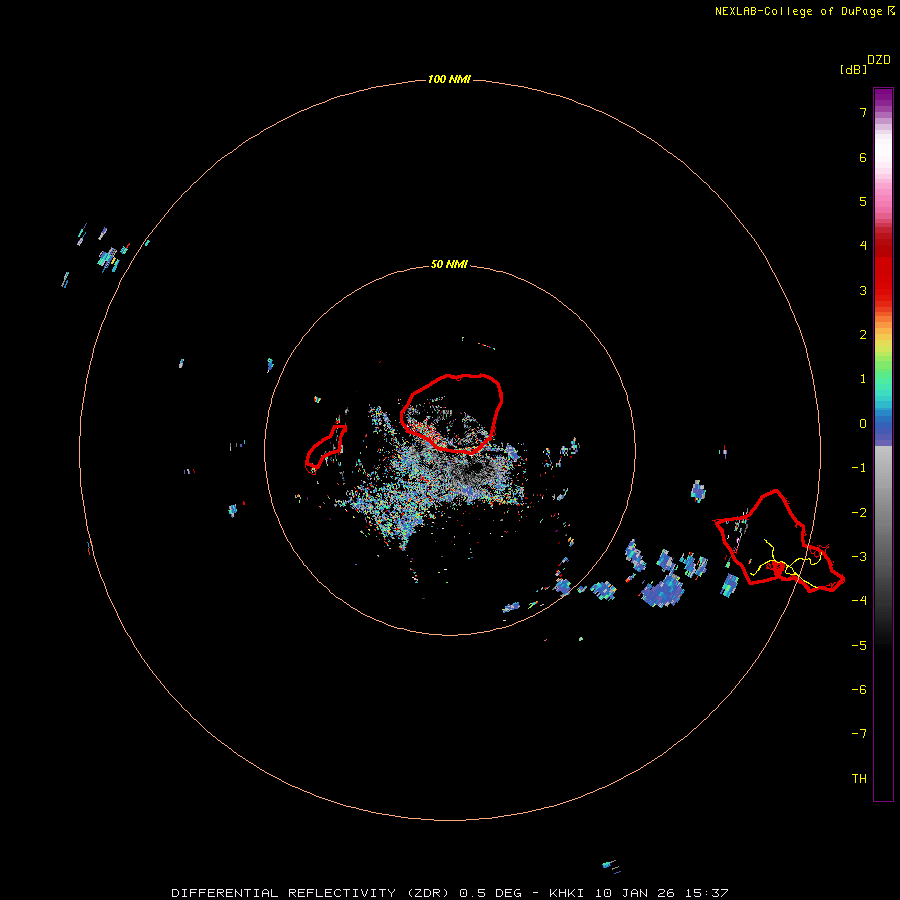The width and height of the screenshot is (900, 900).
Task: Click the -5 tick label on the color scale
Action: pyautogui.click(x=859, y=646)
